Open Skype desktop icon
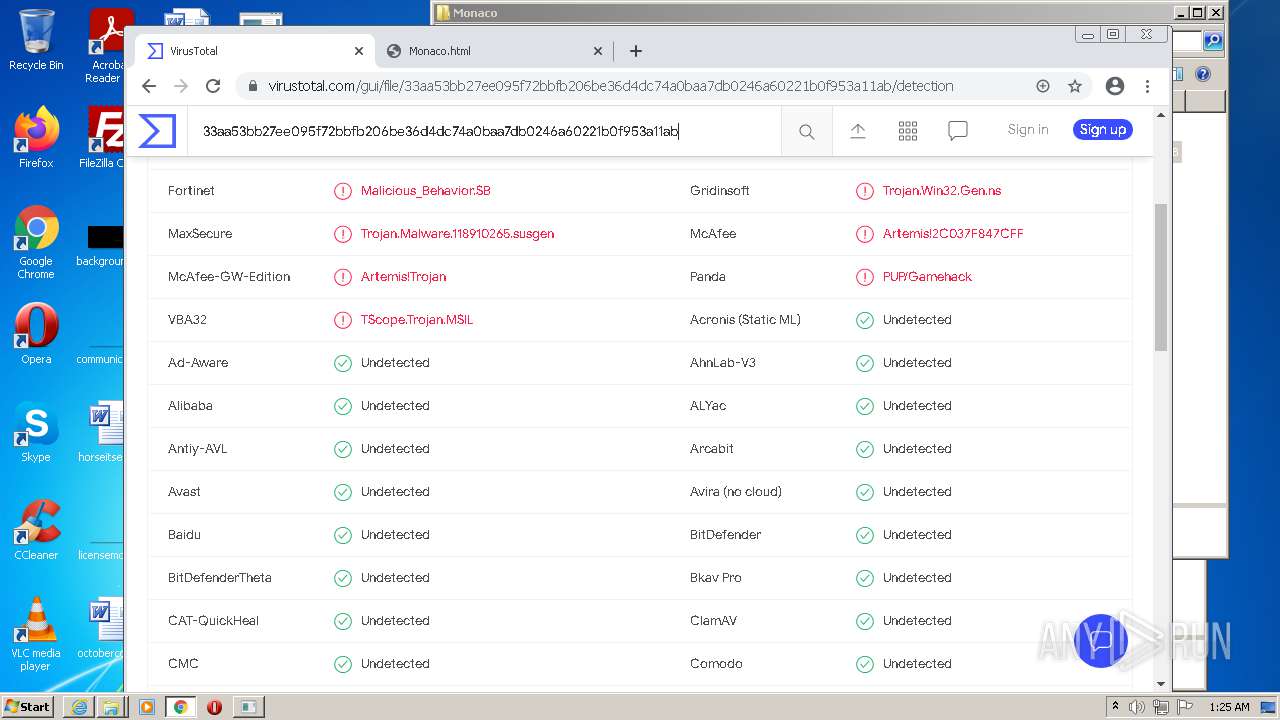1280x720 pixels. tap(36, 432)
